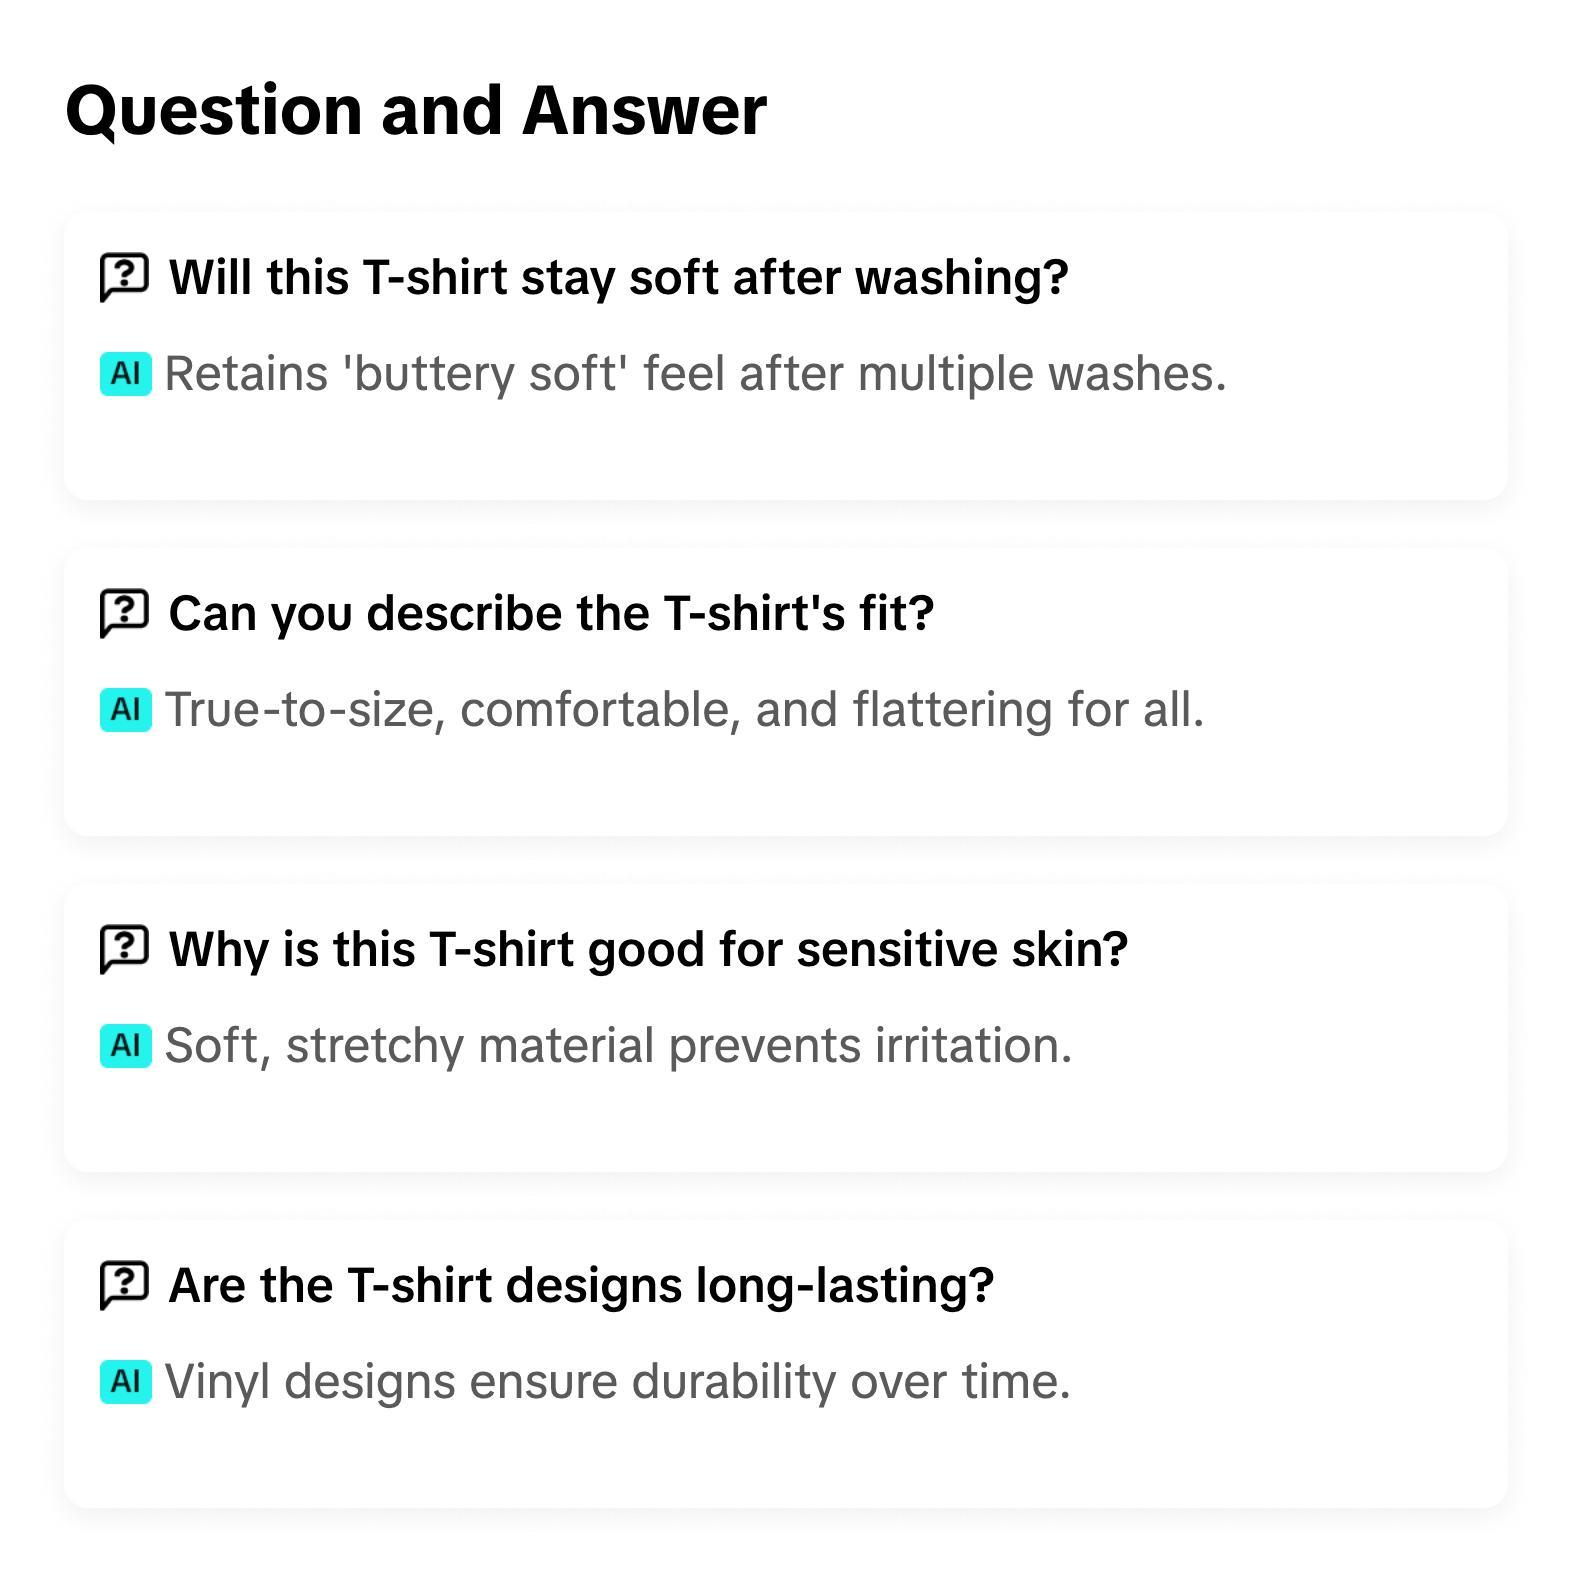Click the AI badge before 'True-to-size, comfortable'

[x=126, y=710]
